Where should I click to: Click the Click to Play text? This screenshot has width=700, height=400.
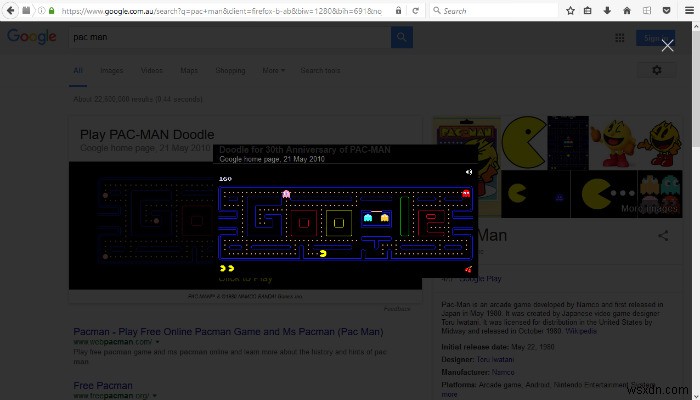click(x=245, y=279)
